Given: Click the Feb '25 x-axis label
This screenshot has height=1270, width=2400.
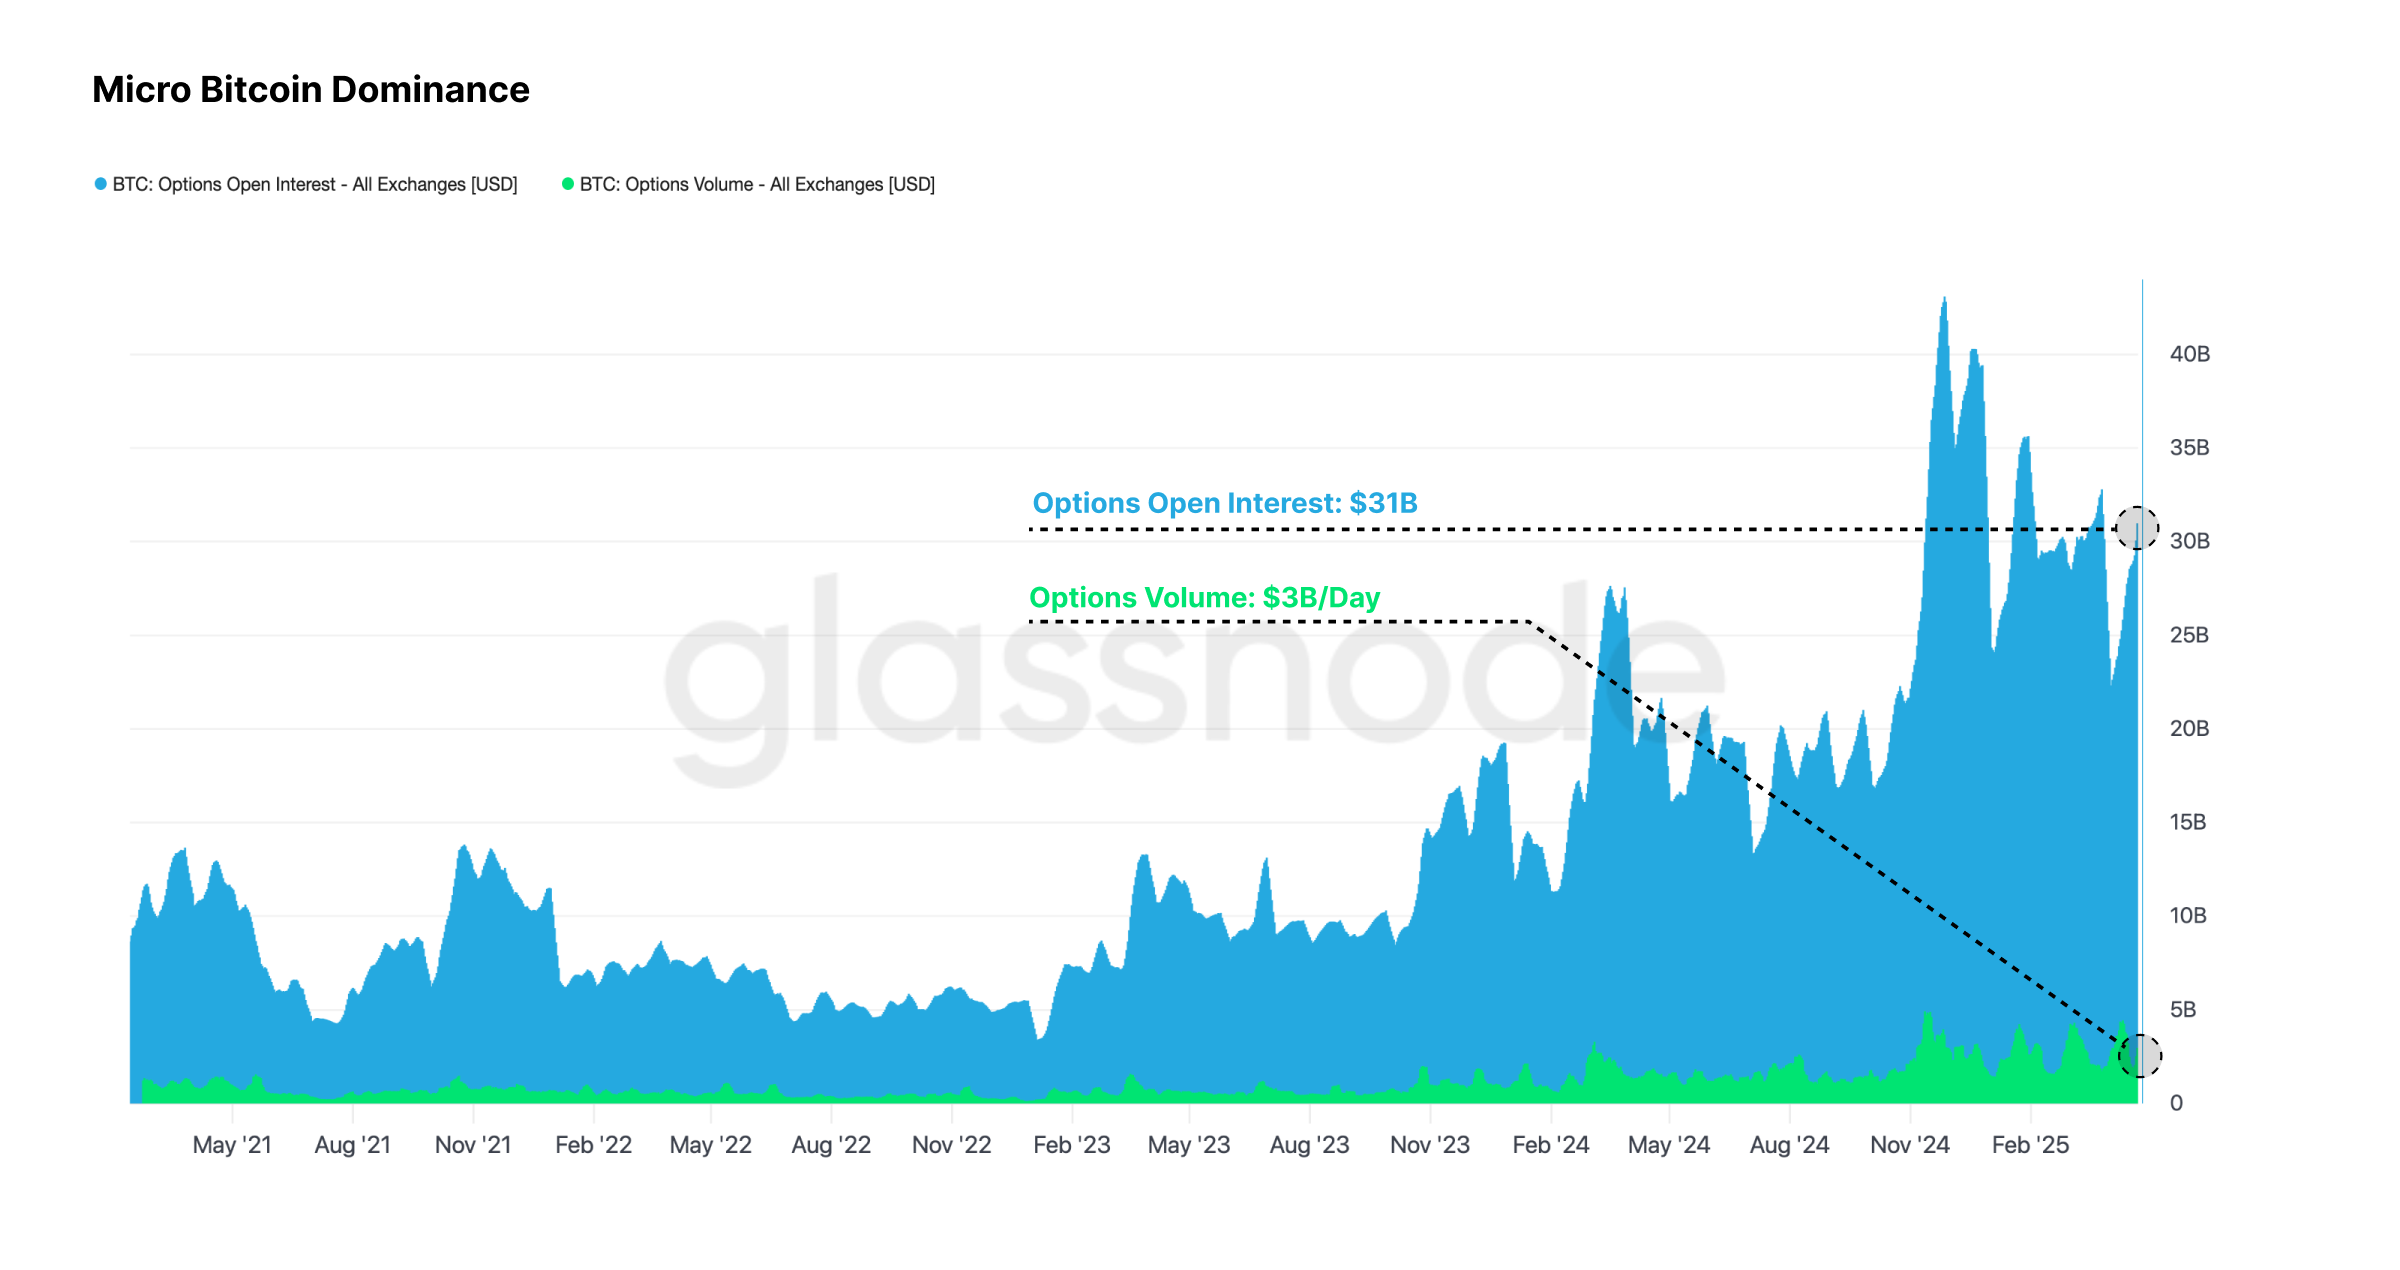Looking at the screenshot, I should pos(2030,1145).
